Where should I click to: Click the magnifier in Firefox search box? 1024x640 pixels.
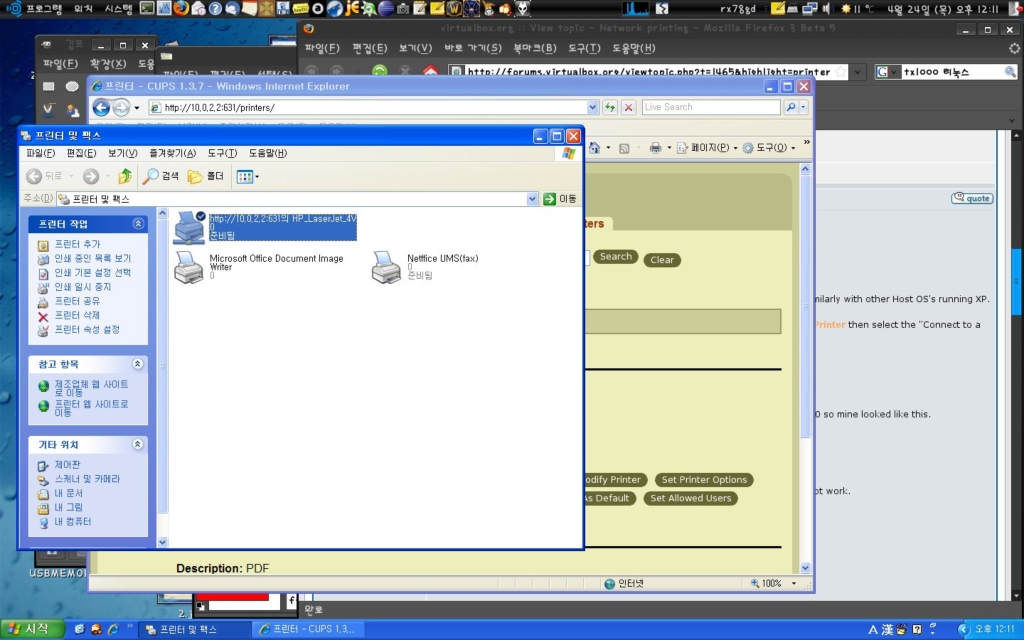point(1010,72)
